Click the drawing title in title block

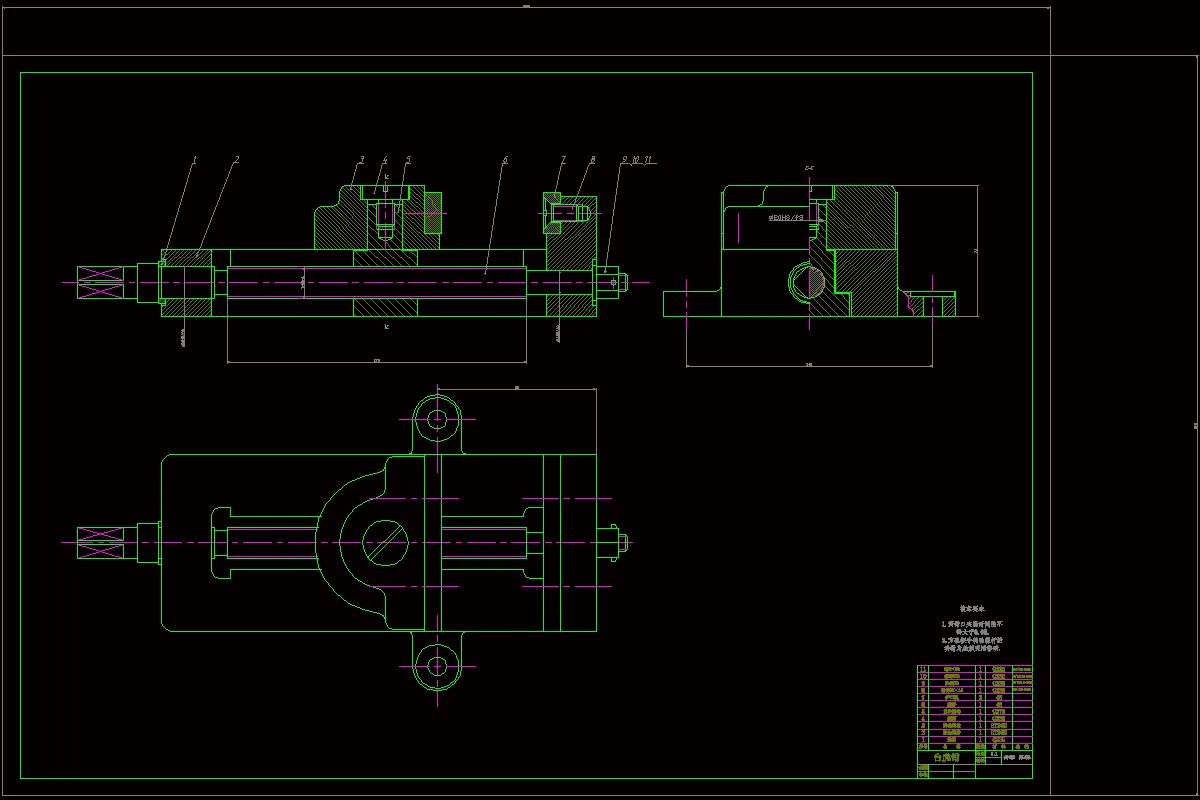(946, 758)
